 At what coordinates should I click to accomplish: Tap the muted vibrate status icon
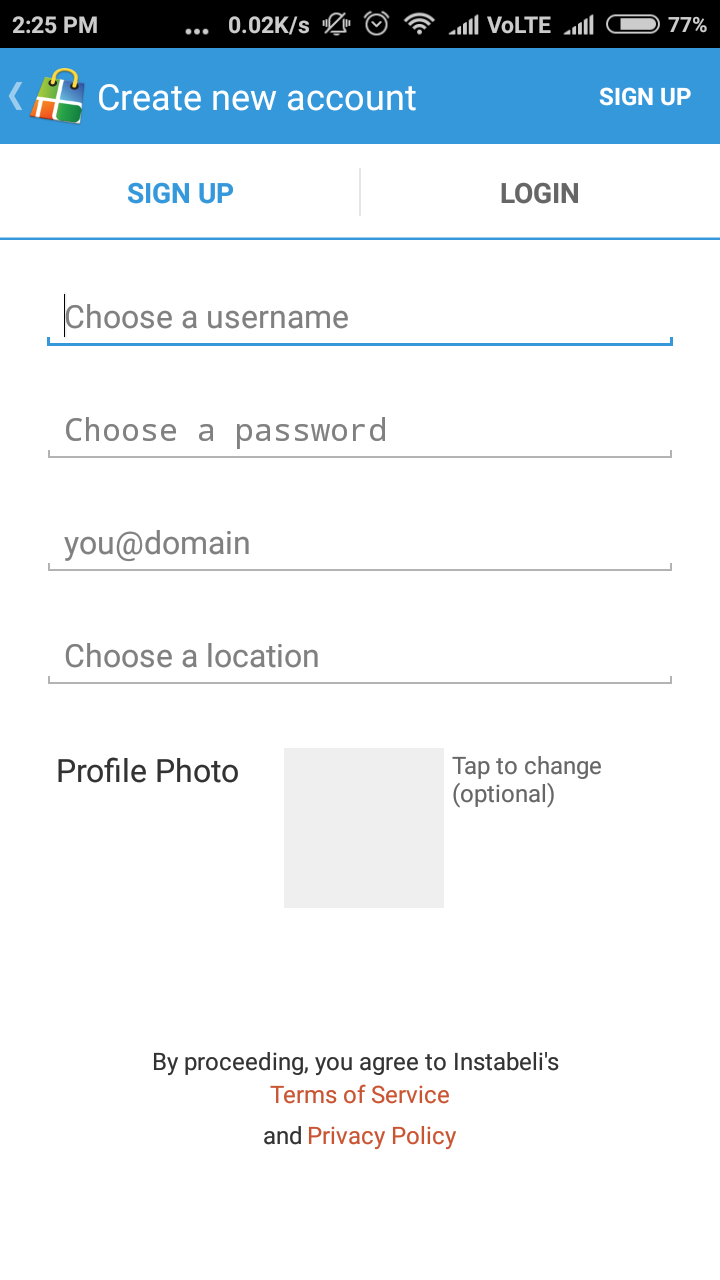[336, 24]
